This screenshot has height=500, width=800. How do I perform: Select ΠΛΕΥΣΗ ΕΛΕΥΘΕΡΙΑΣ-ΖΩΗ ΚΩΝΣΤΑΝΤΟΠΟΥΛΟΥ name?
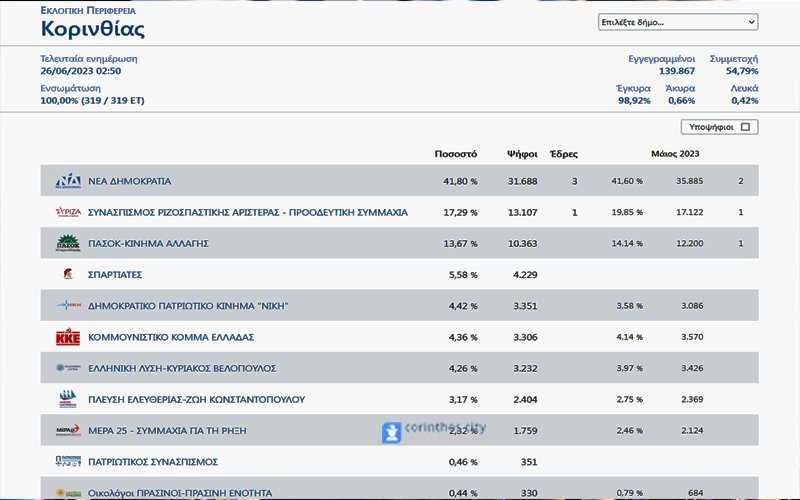pos(196,399)
